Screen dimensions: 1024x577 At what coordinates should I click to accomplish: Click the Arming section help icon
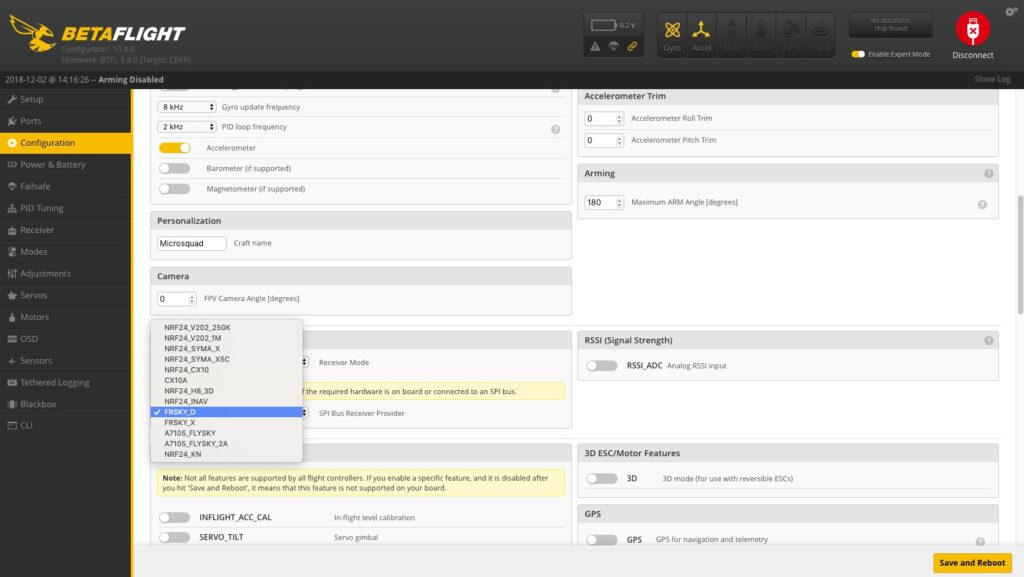(x=988, y=173)
